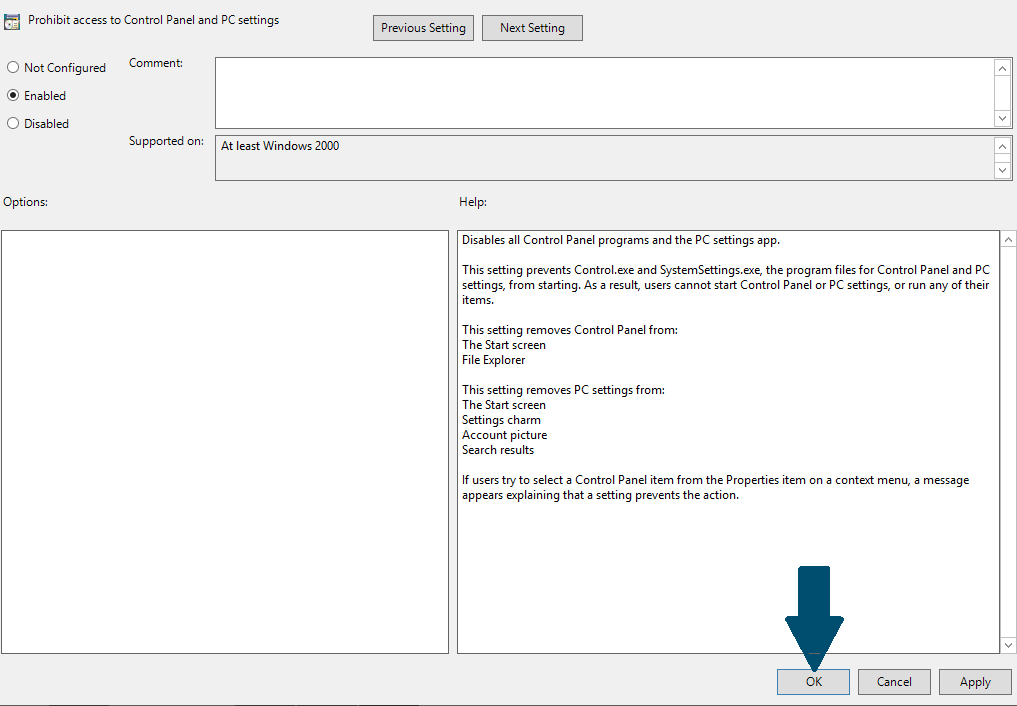Click Help pane scroll down arrow
The height and width of the screenshot is (706, 1017).
point(1008,644)
